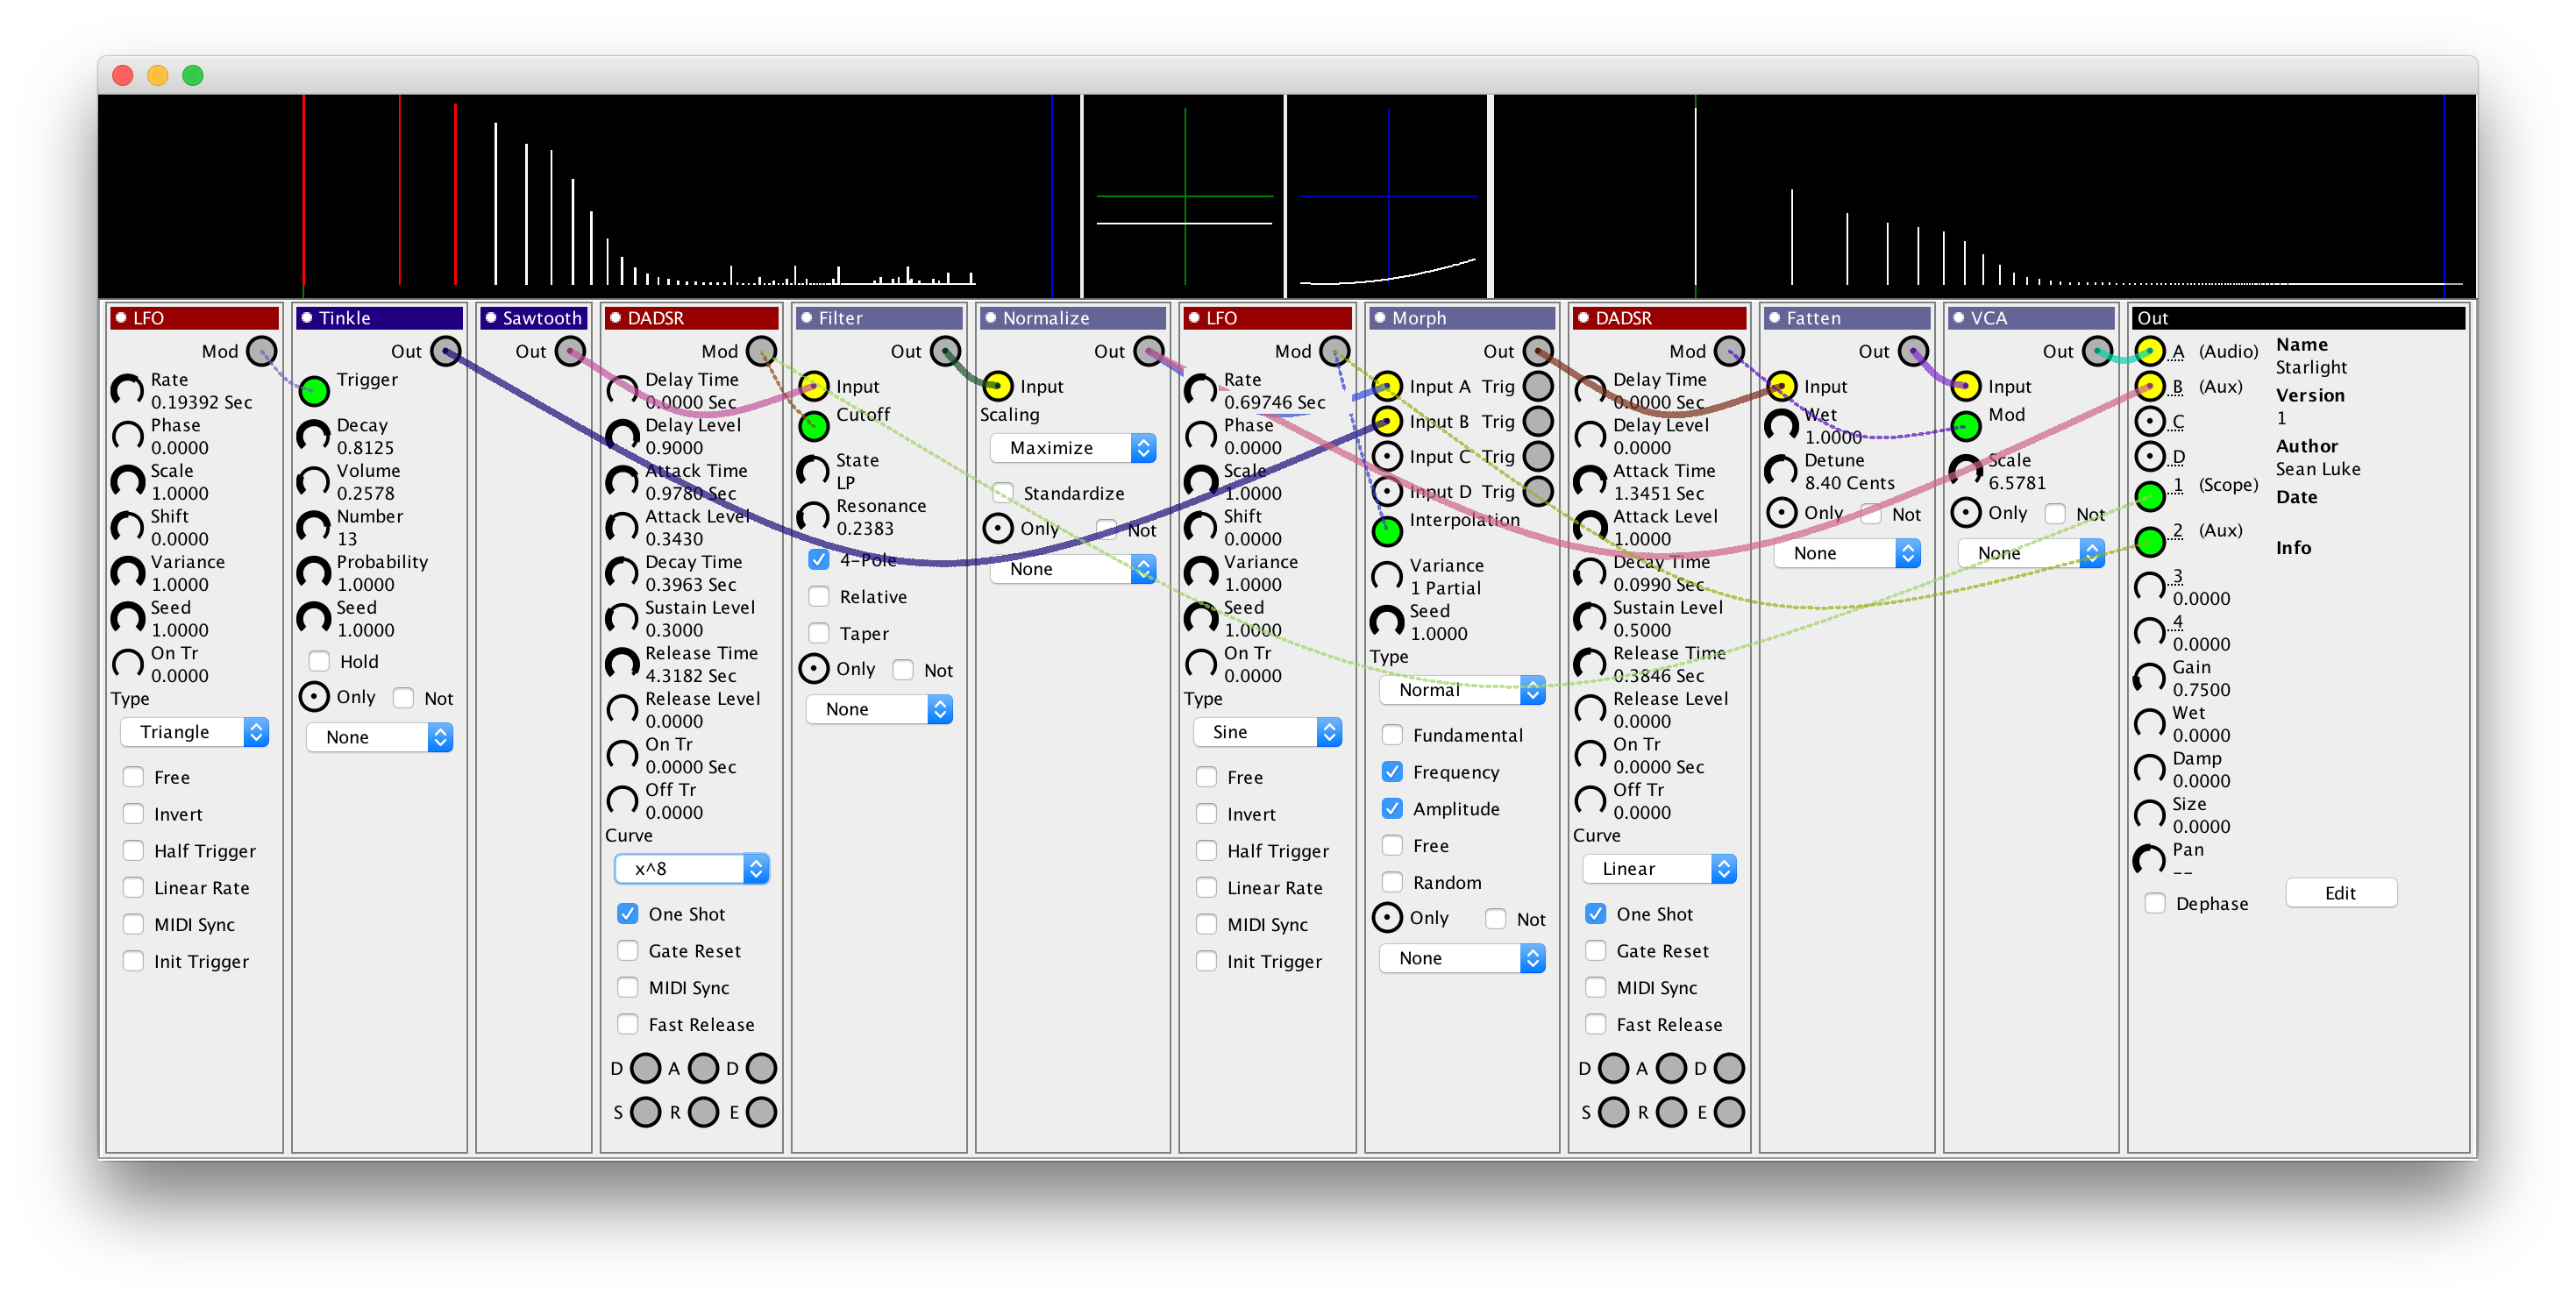The image size is (2576, 1301).
Task: Click the Sawtooth module Out jack
Action: coord(570,351)
